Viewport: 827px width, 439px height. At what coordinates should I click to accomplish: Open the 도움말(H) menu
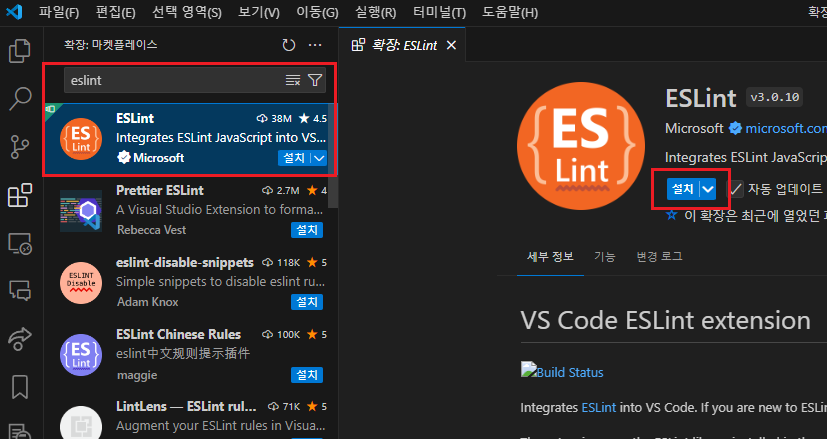pyautogui.click(x=510, y=12)
